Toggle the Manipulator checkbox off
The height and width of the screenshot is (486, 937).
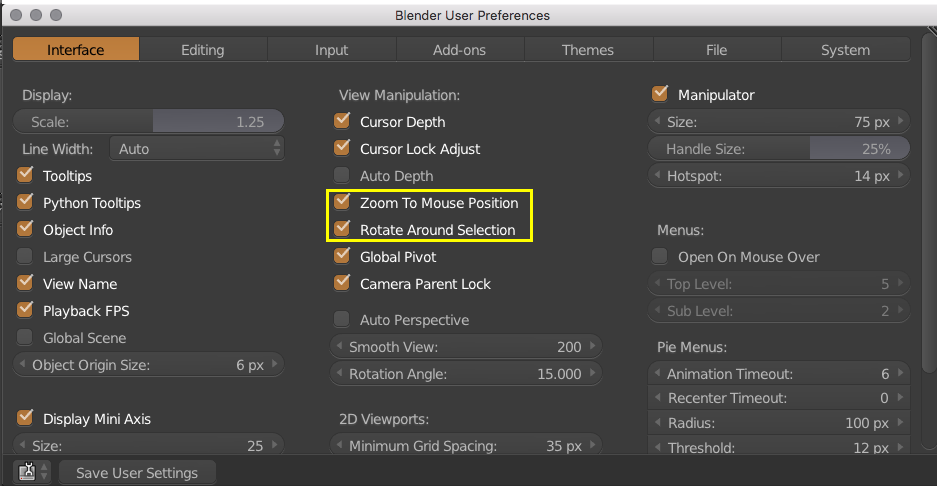[660, 95]
